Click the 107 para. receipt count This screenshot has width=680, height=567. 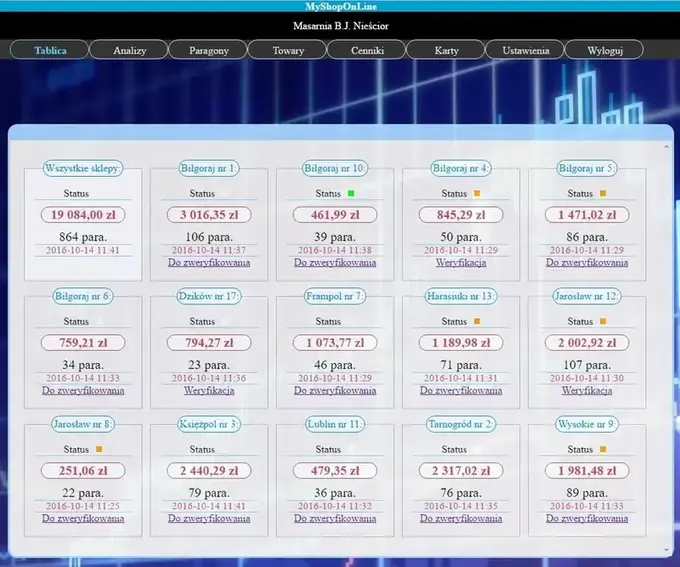(587, 365)
